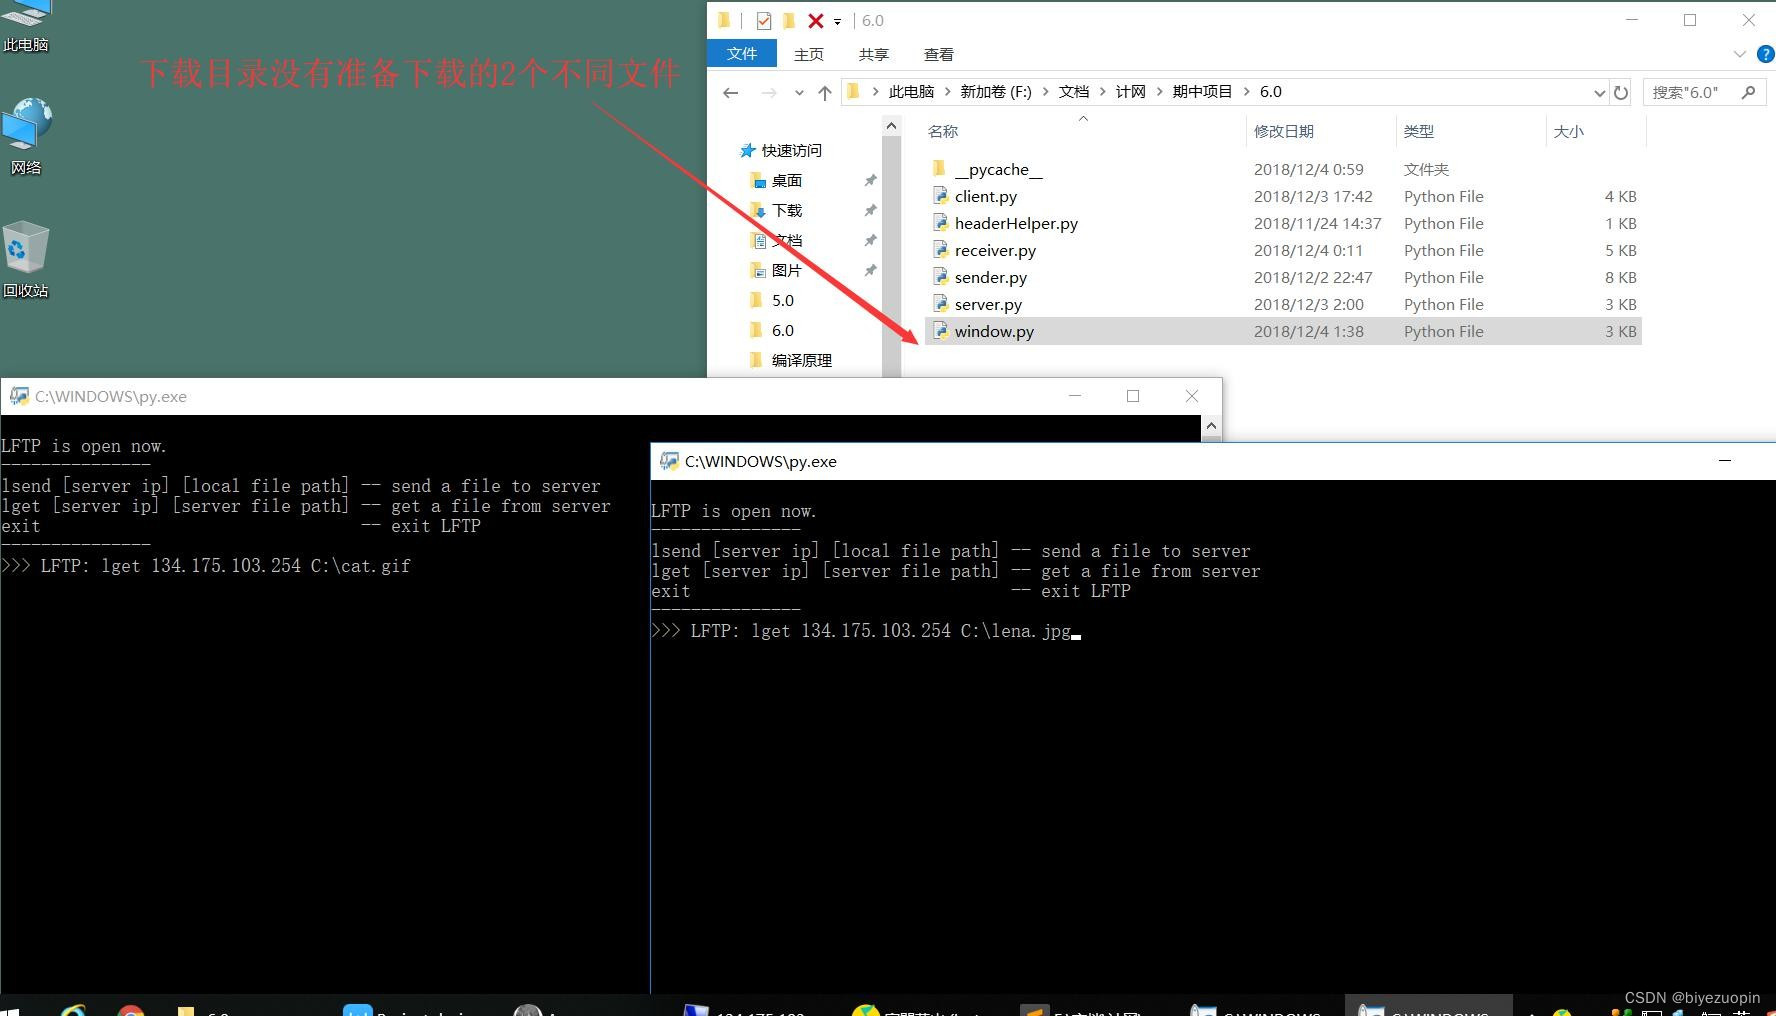Viewport: 1776px width, 1016px height.
Task: Select the server.py file icon
Action: (940, 304)
